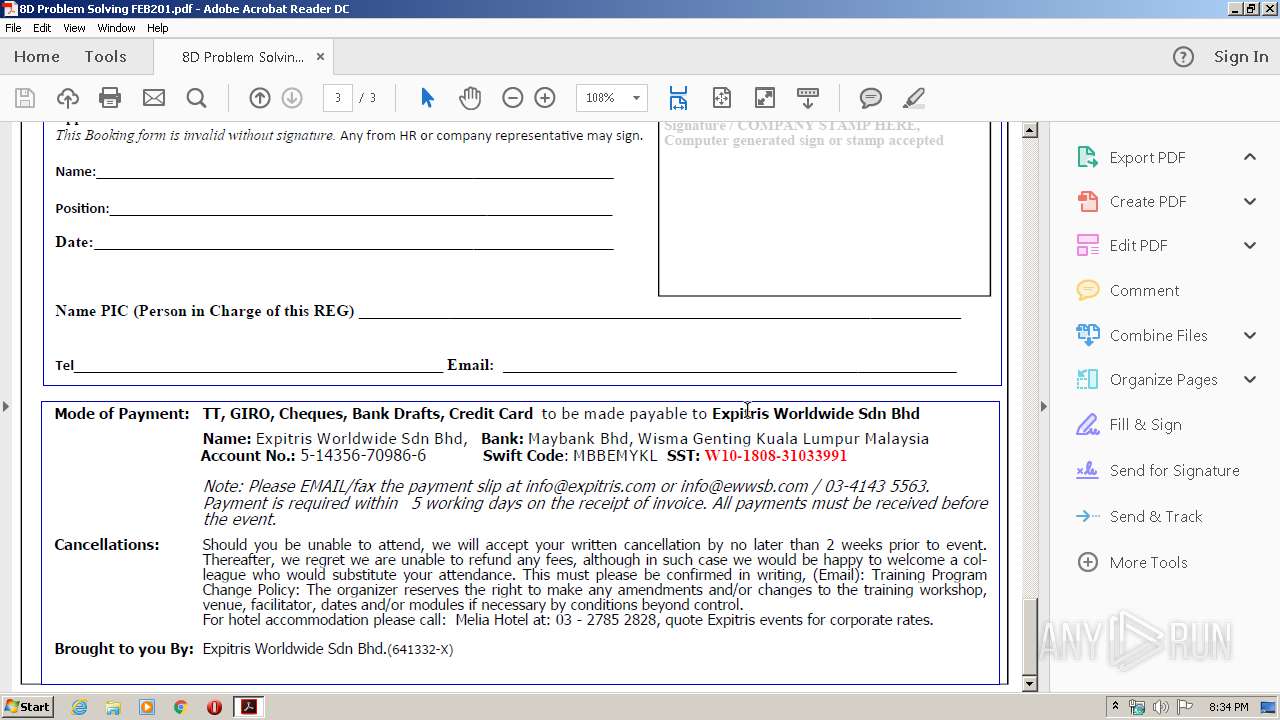Add a comment speech bubble icon
Screen dimensions: 1280x720
[x=871, y=97]
